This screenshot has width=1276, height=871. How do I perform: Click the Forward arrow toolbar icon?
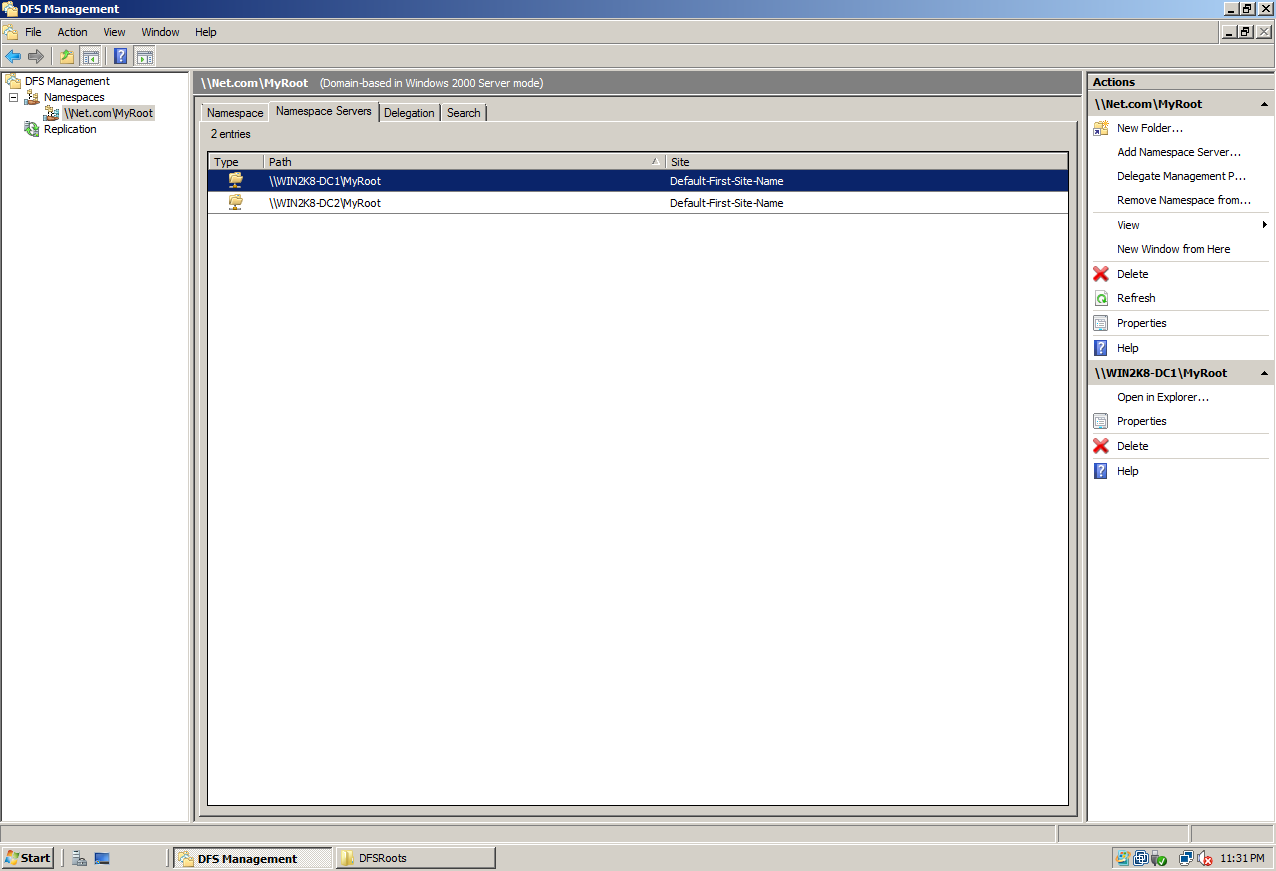coord(36,56)
